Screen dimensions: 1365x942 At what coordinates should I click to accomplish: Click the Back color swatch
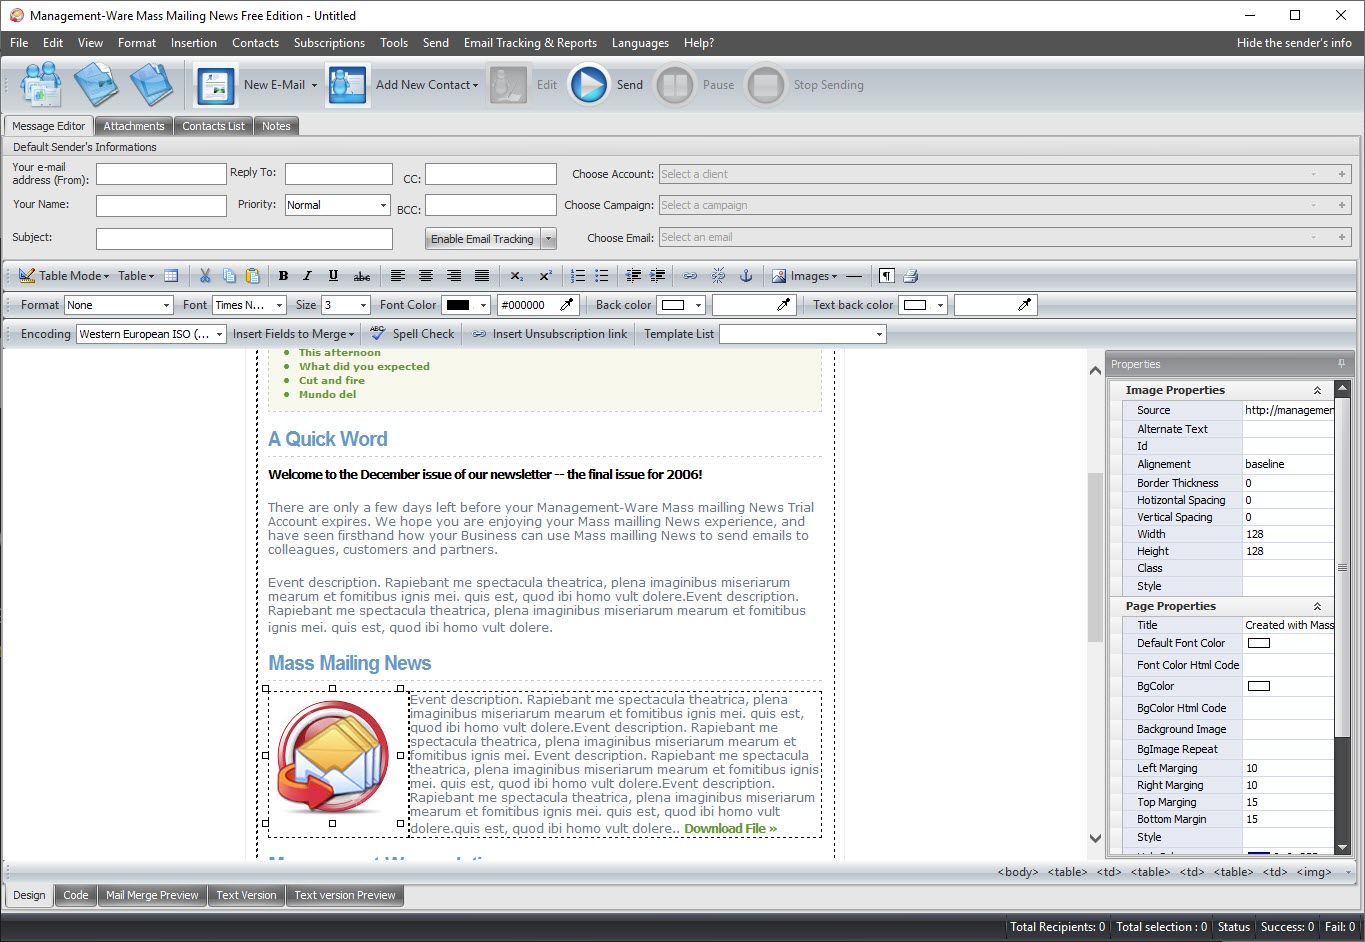click(673, 305)
